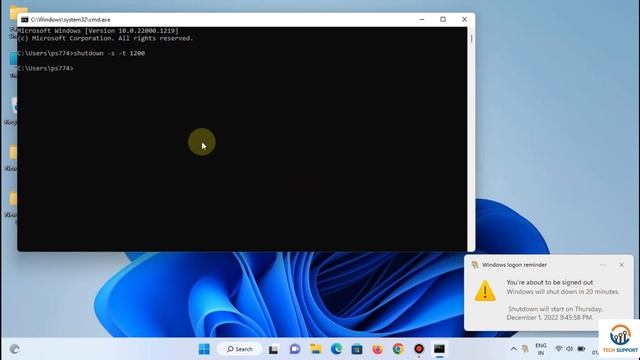Open the red screen recorder taskbar icon
Image resolution: width=640 pixels, height=360 pixels.
click(x=419, y=349)
